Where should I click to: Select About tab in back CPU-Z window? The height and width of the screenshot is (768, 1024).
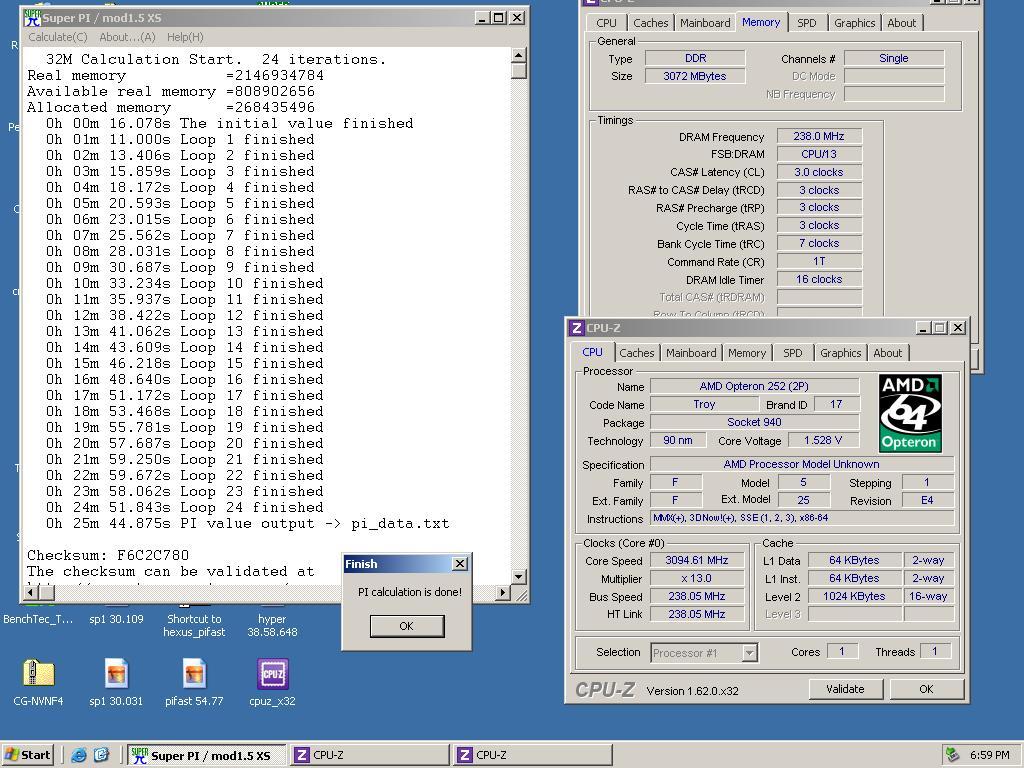[x=902, y=23]
